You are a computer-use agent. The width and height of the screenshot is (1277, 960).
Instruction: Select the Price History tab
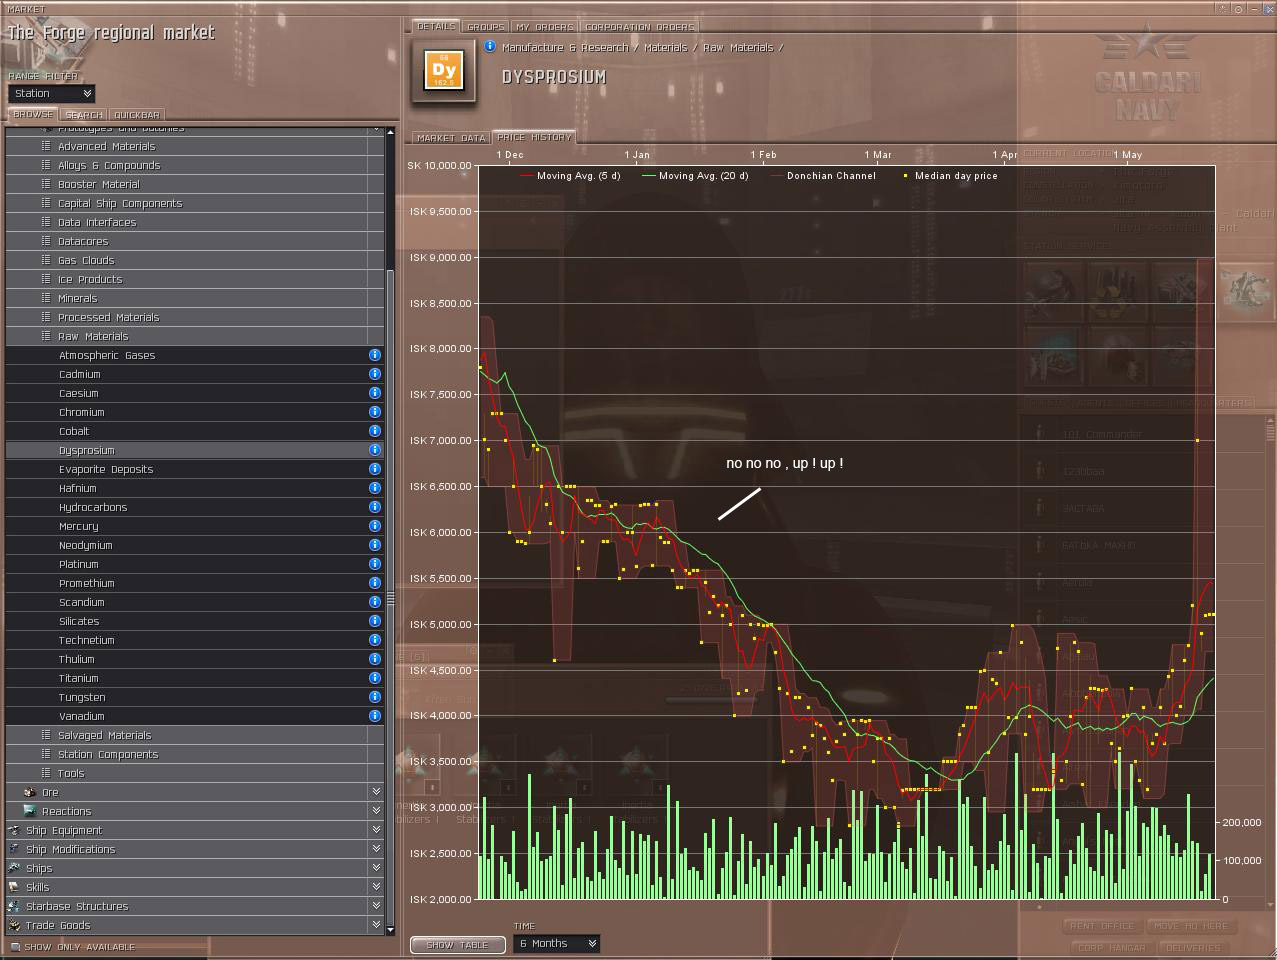click(x=534, y=137)
